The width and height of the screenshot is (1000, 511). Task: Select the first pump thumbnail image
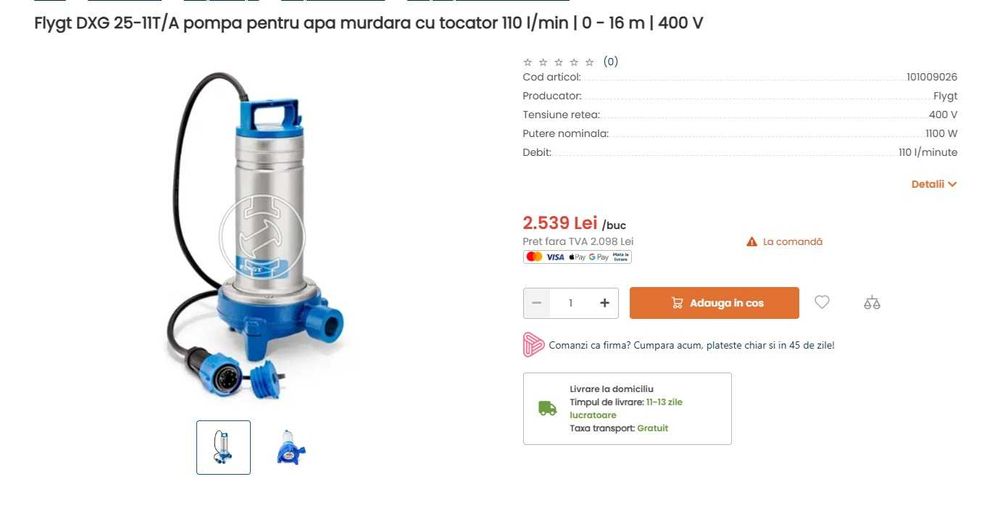tap(223, 447)
